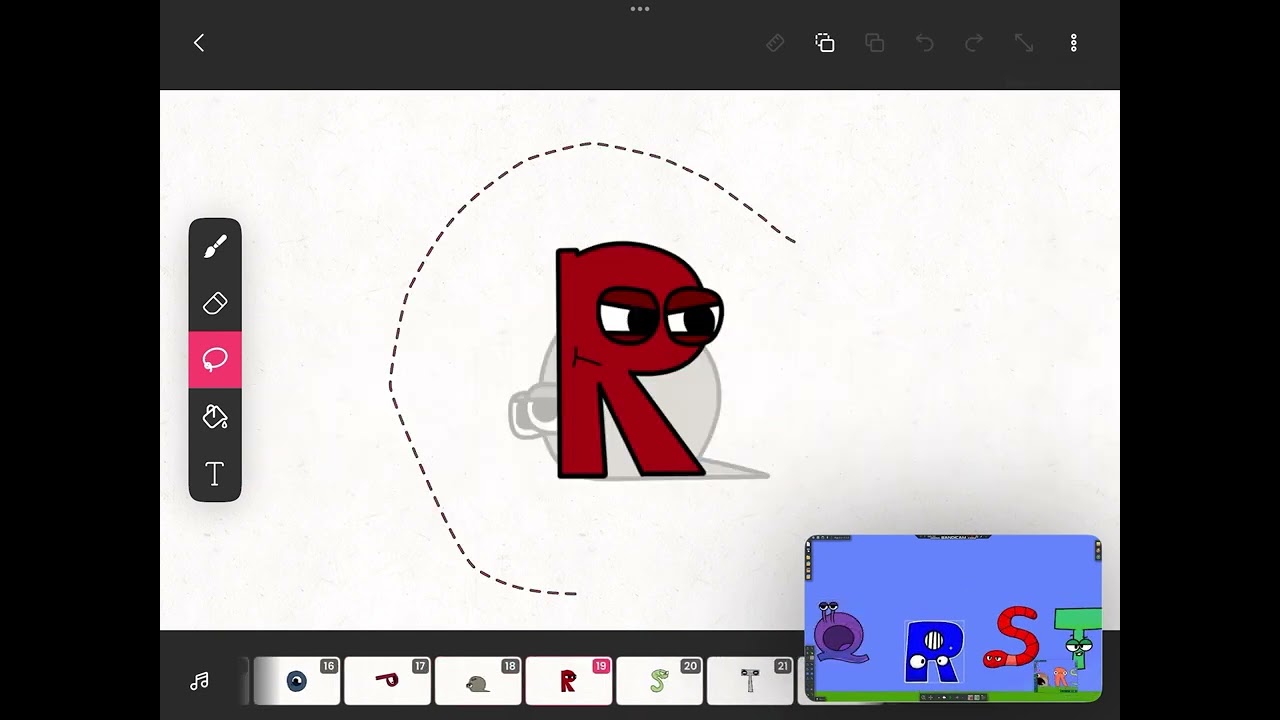Select the Lasso selection tool
Image resolution: width=1280 pixels, height=720 pixels.
(x=215, y=360)
